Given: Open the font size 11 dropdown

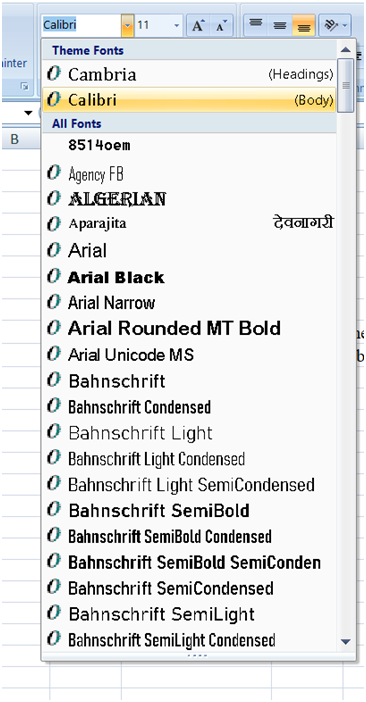Looking at the screenshot, I should 159,25.
